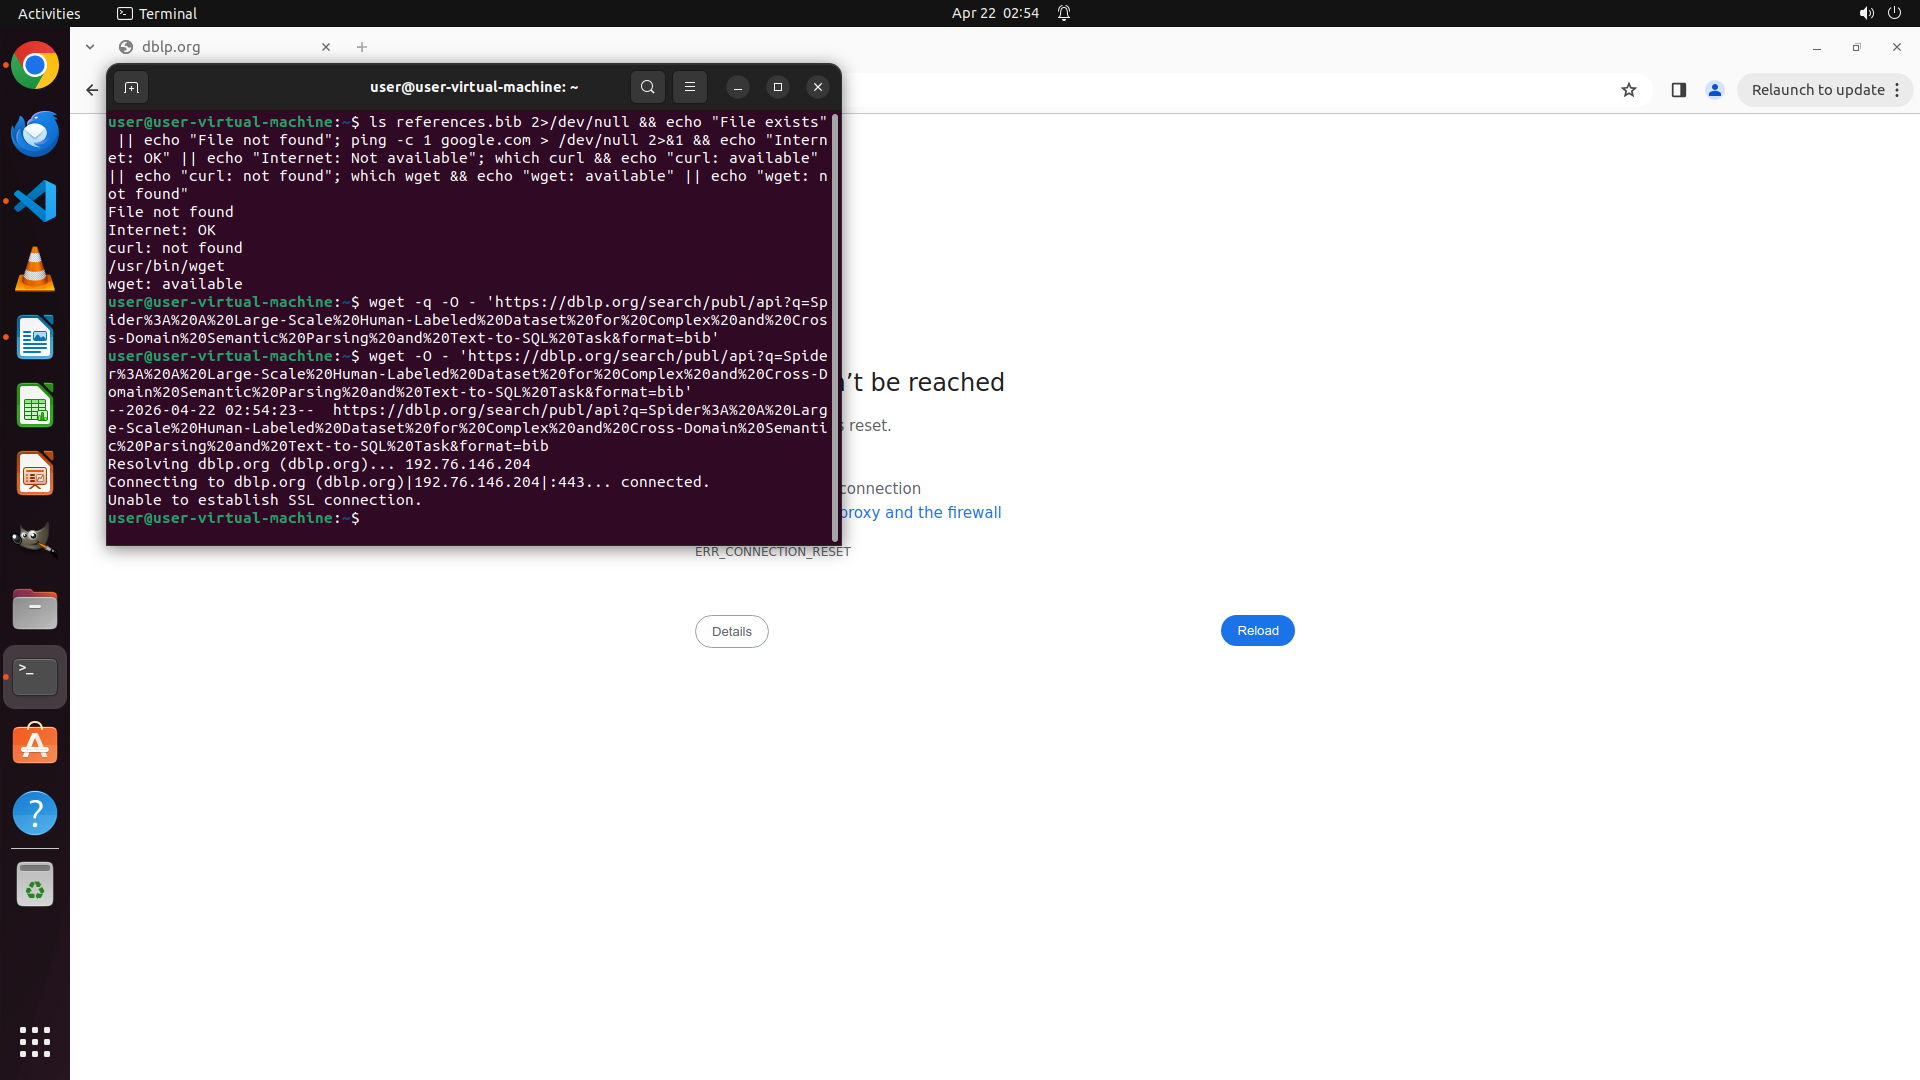Expand the Chrome tab search chevron

coord(90,47)
